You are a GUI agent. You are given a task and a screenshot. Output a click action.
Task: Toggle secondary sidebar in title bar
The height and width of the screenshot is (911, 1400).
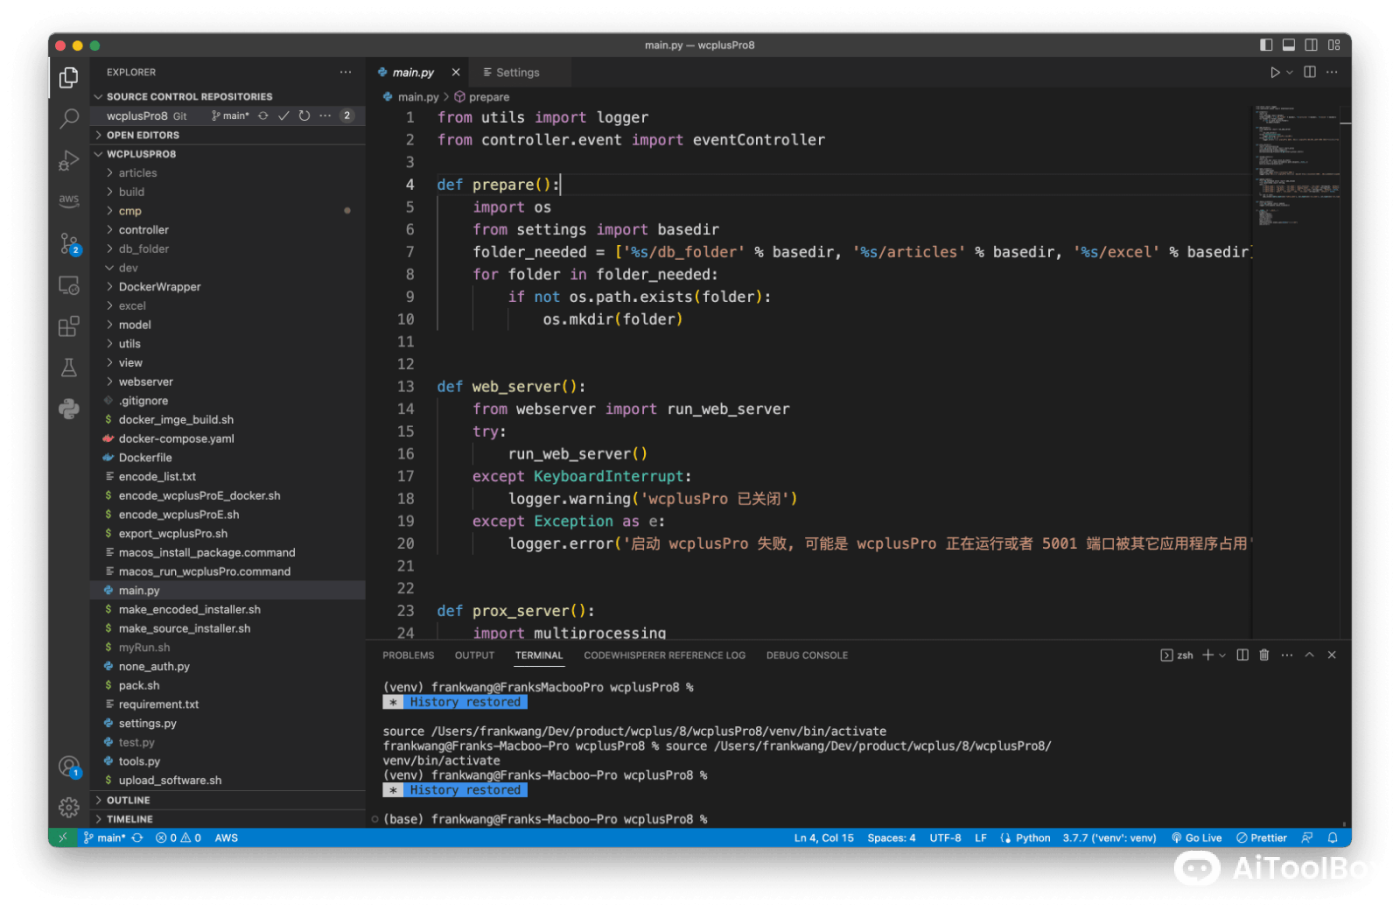point(1311,45)
